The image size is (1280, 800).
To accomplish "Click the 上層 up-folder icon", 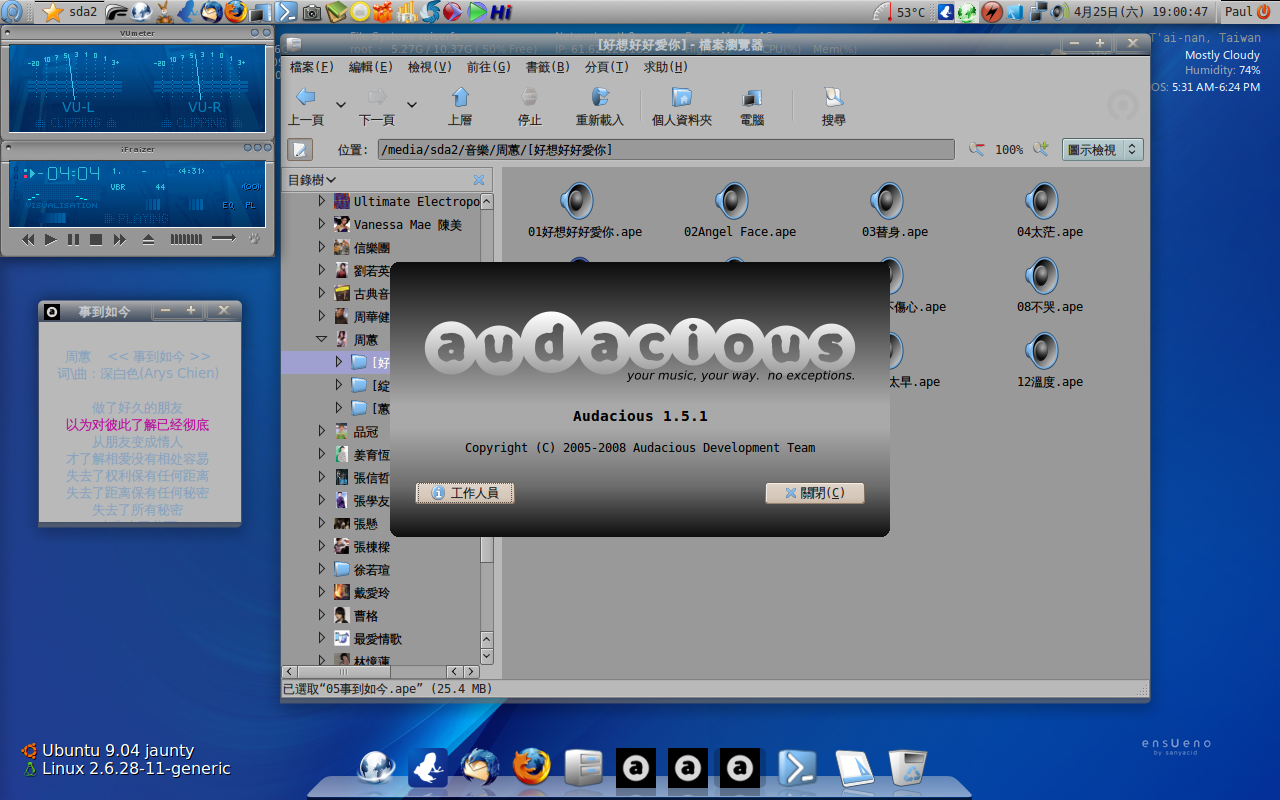I will (460, 97).
